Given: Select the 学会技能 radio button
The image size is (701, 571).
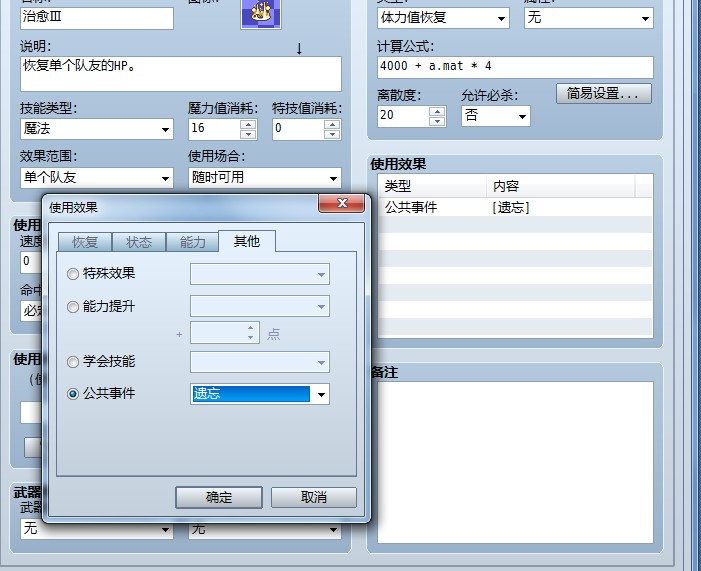Looking at the screenshot, I should tap(72, 362).
